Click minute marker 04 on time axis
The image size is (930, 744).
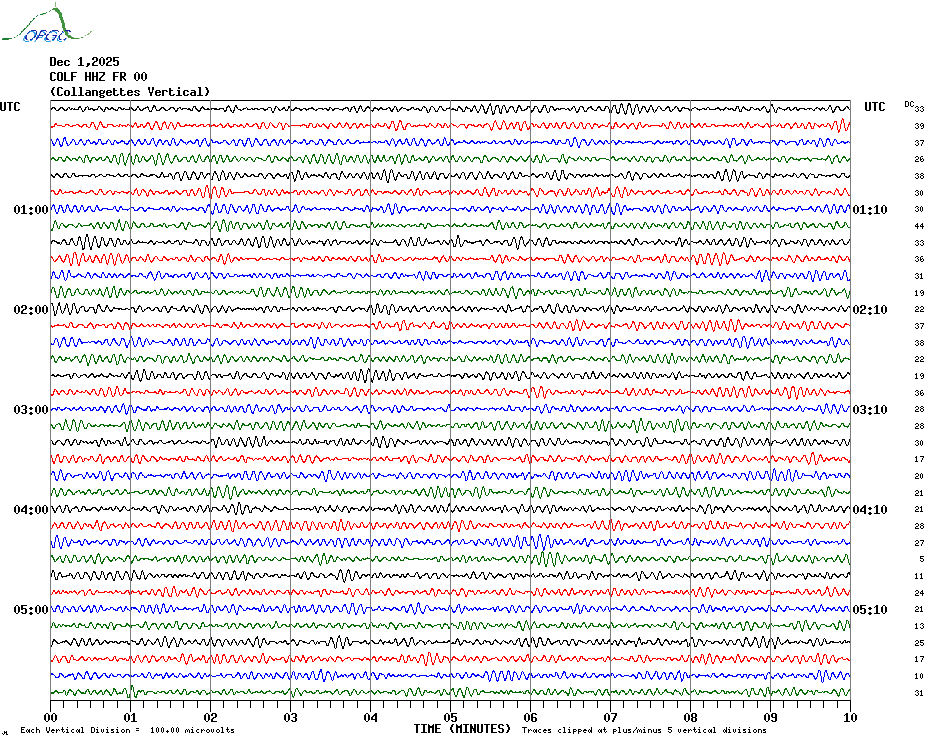point(371,717)
